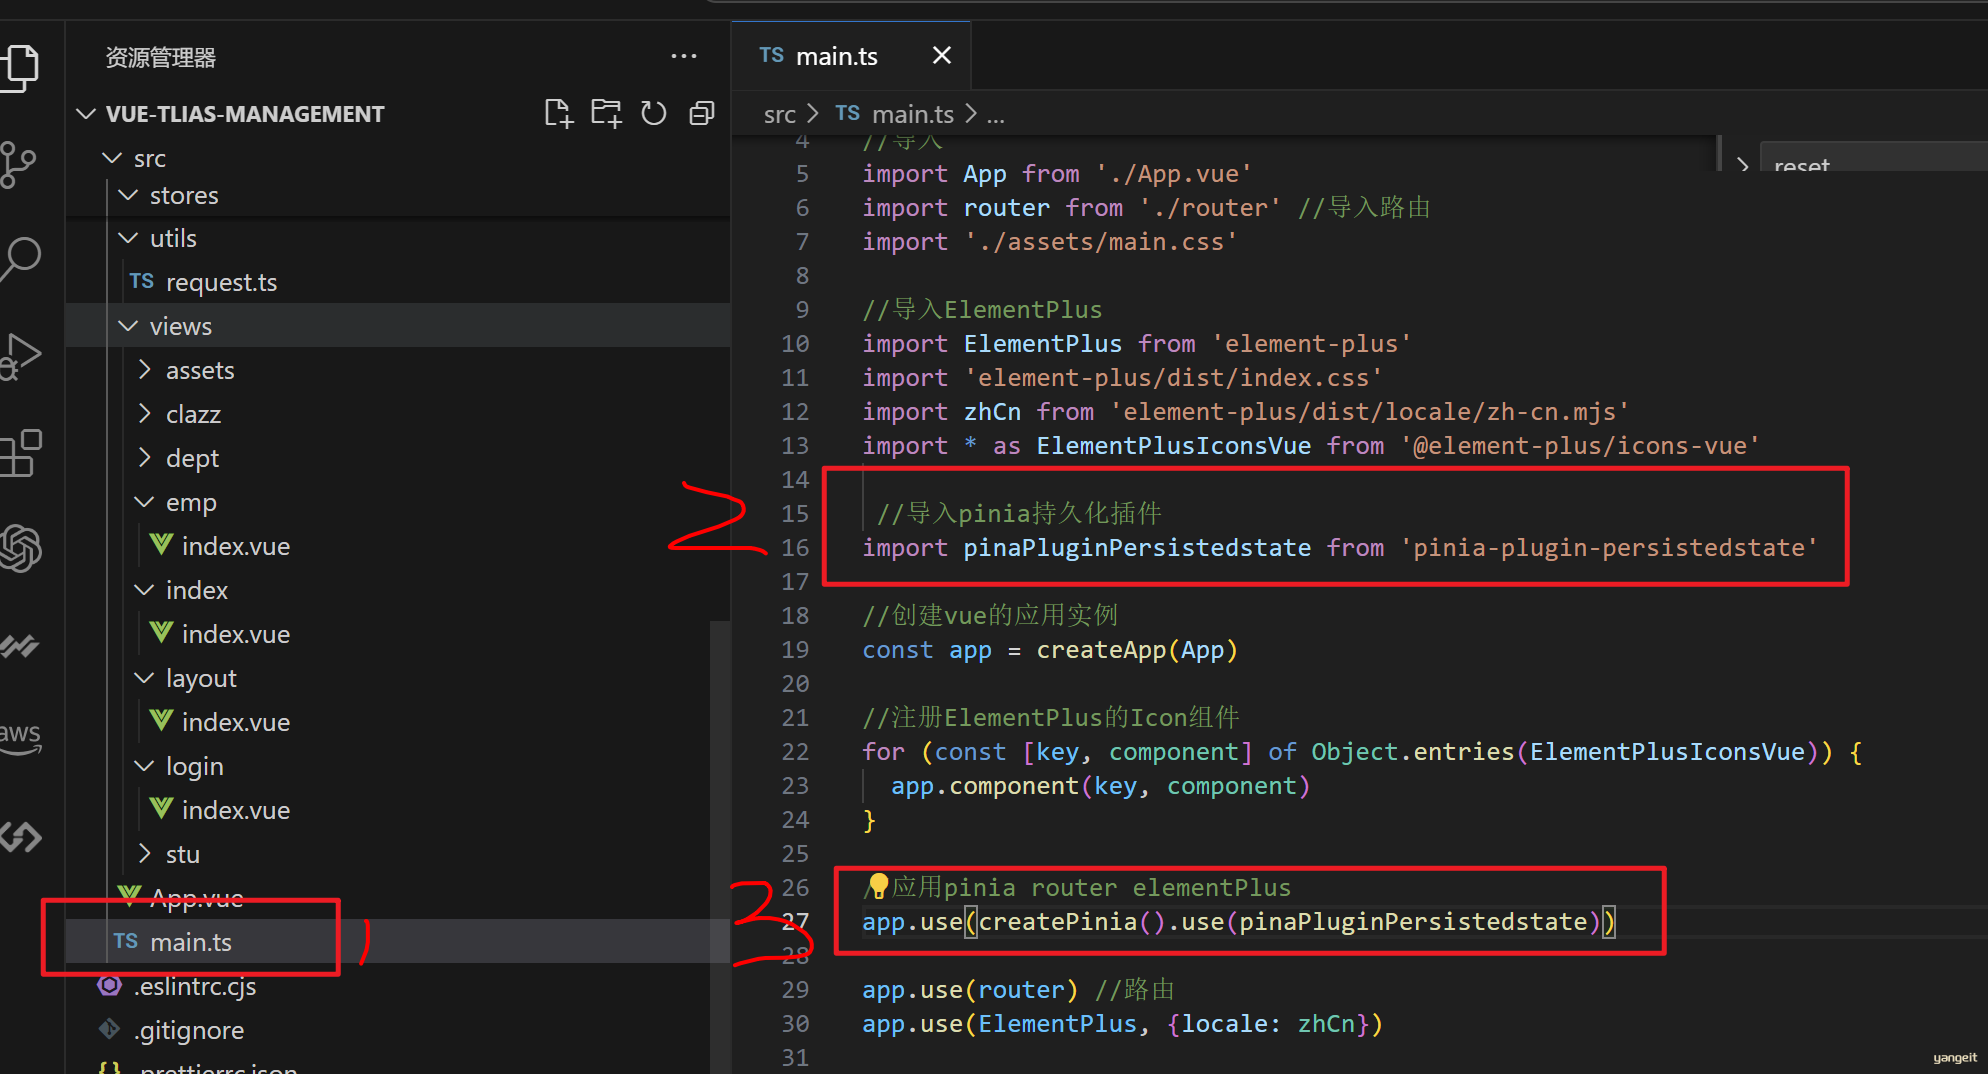The height and width of the screenshot is (1074, 1988).
Task: Click app.use(ElementPlus, {locale: zhCn}) line
Action: [x=1122, y=1024]
